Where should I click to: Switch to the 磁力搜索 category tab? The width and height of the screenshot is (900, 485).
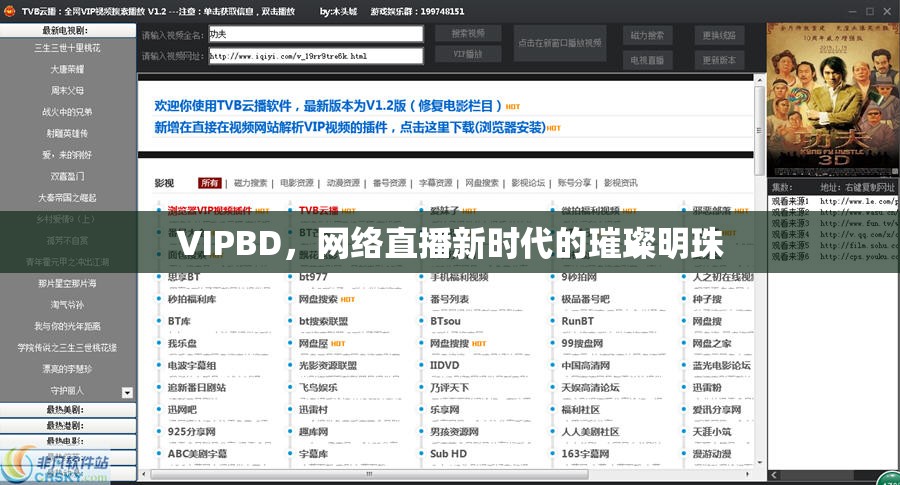tap(250, 183)
